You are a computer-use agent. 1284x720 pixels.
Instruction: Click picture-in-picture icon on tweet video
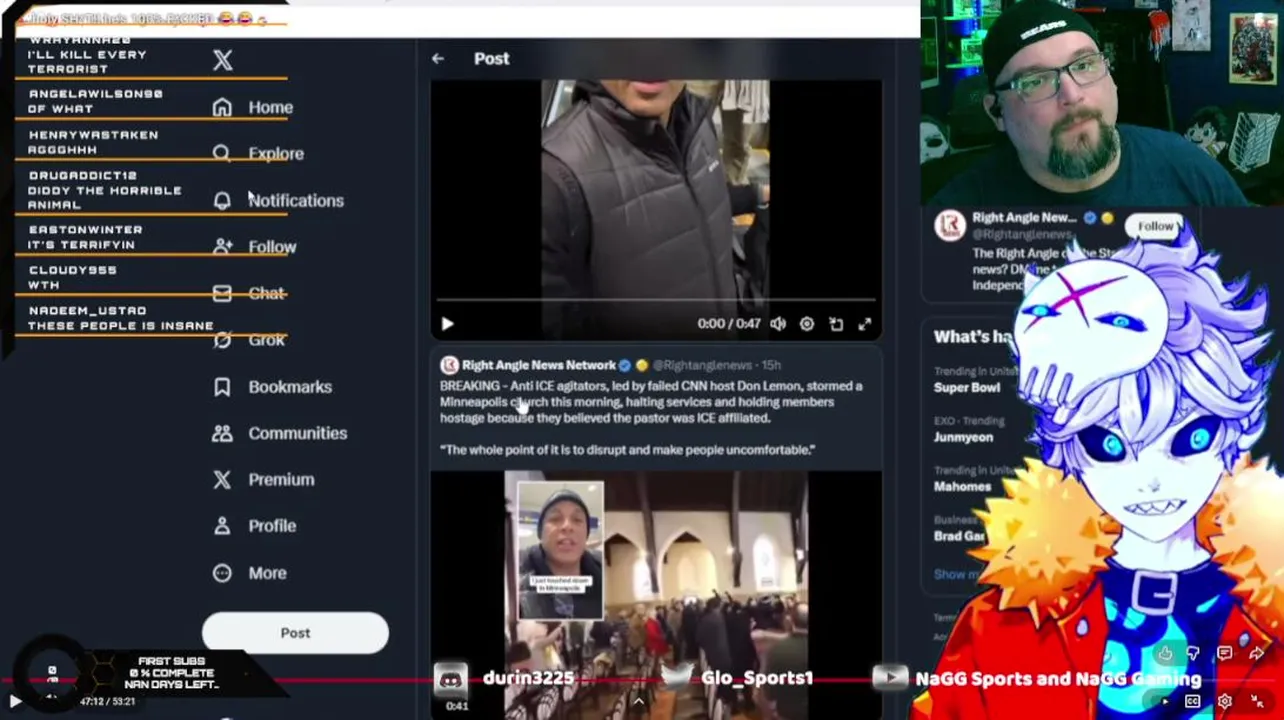pyautogui.click(x=836, y=324)
